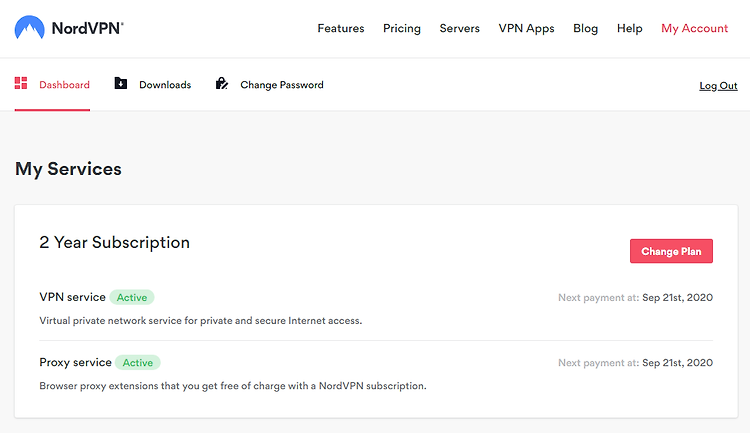Visit the Blog link
The width and height of the screenshot is (750, 433).
click(x=585, y=29)
